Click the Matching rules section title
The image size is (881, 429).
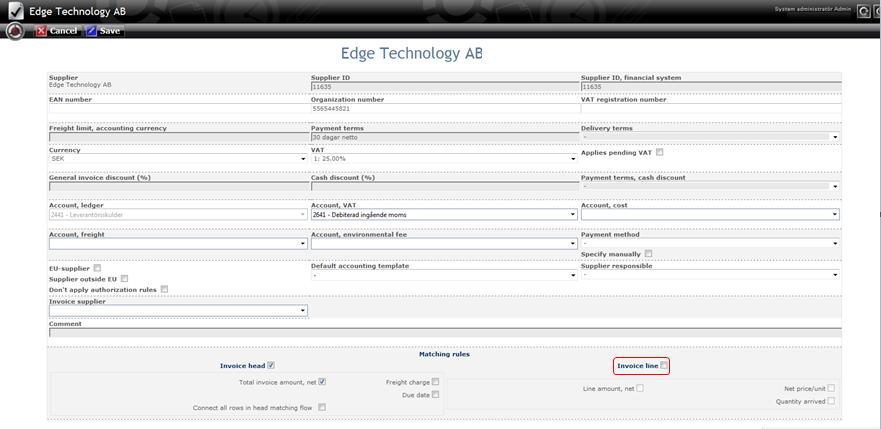[x=444, y=354]
